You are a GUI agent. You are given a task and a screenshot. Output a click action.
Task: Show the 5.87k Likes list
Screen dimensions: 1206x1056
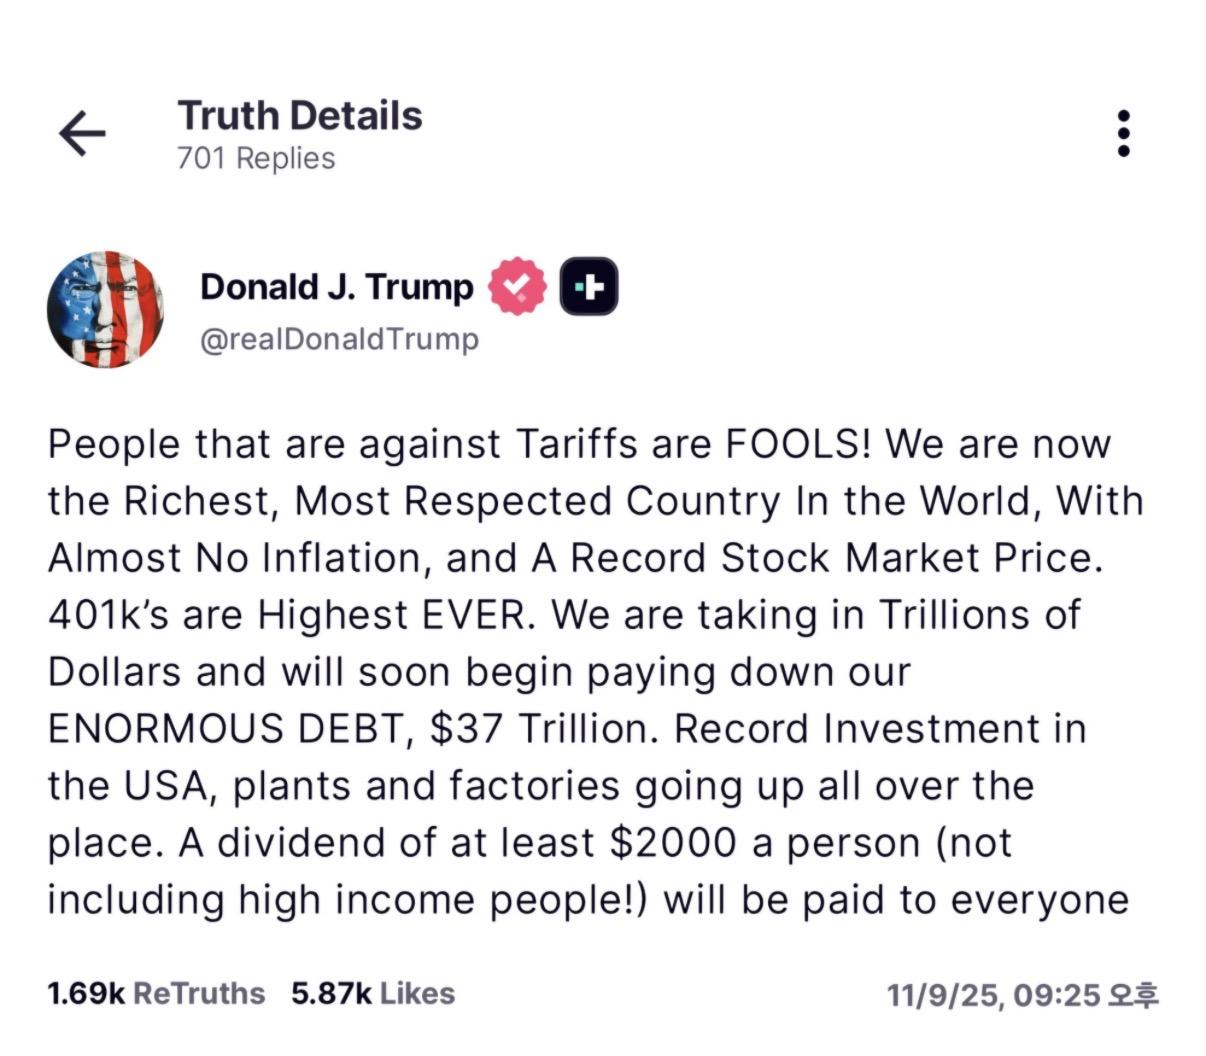[x=373, y=993]
